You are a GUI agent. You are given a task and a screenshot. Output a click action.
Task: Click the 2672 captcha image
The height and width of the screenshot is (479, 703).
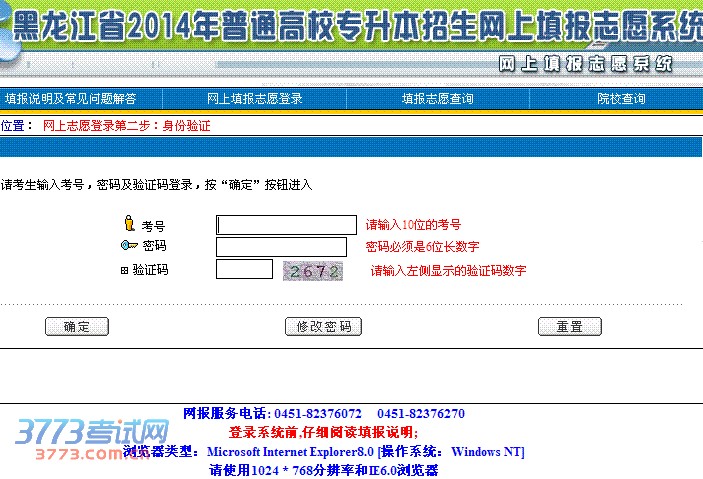coord(313,270)
